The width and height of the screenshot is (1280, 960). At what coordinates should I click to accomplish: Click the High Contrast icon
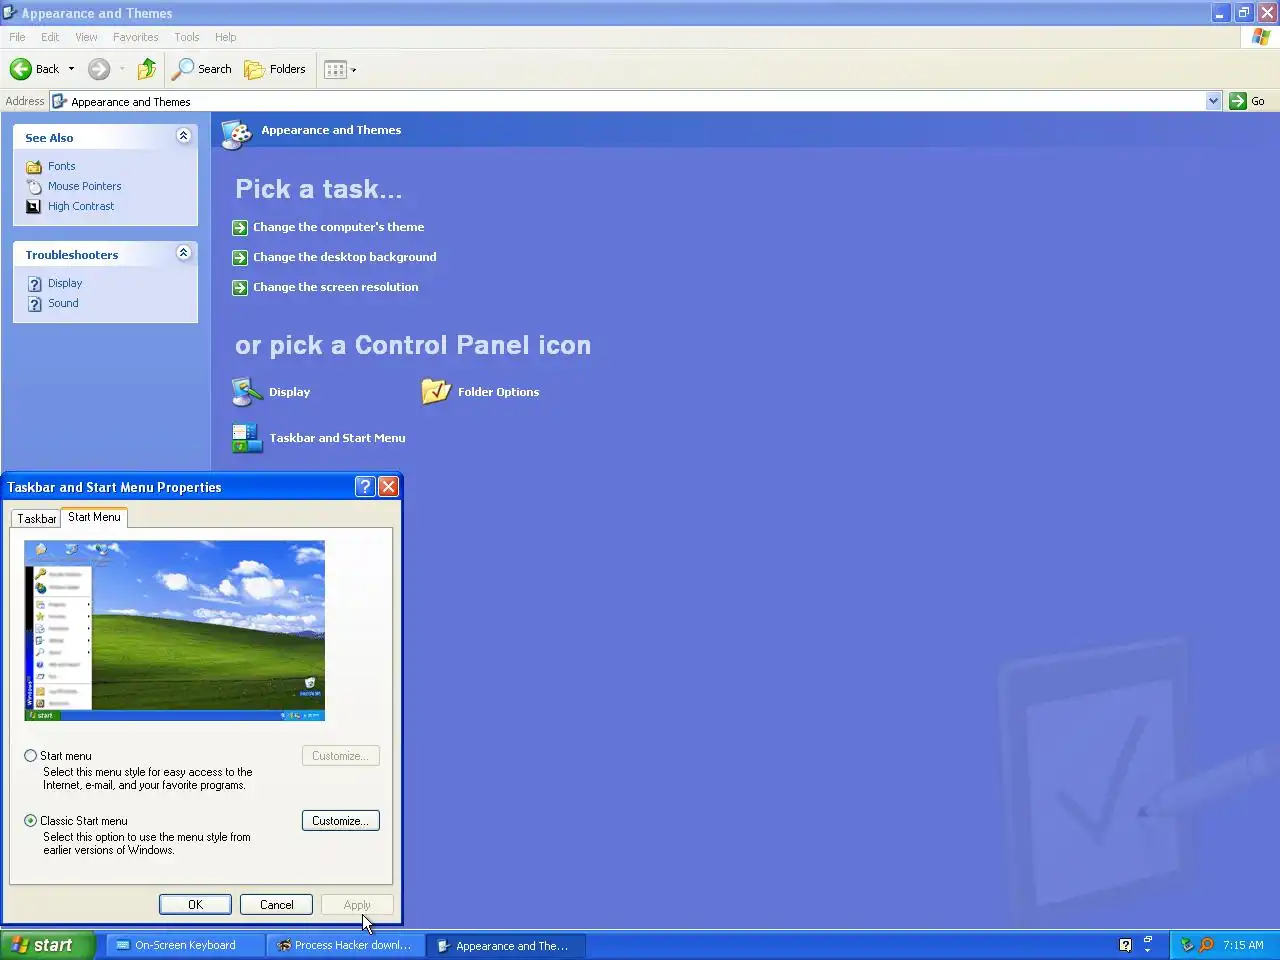[34, 207]
